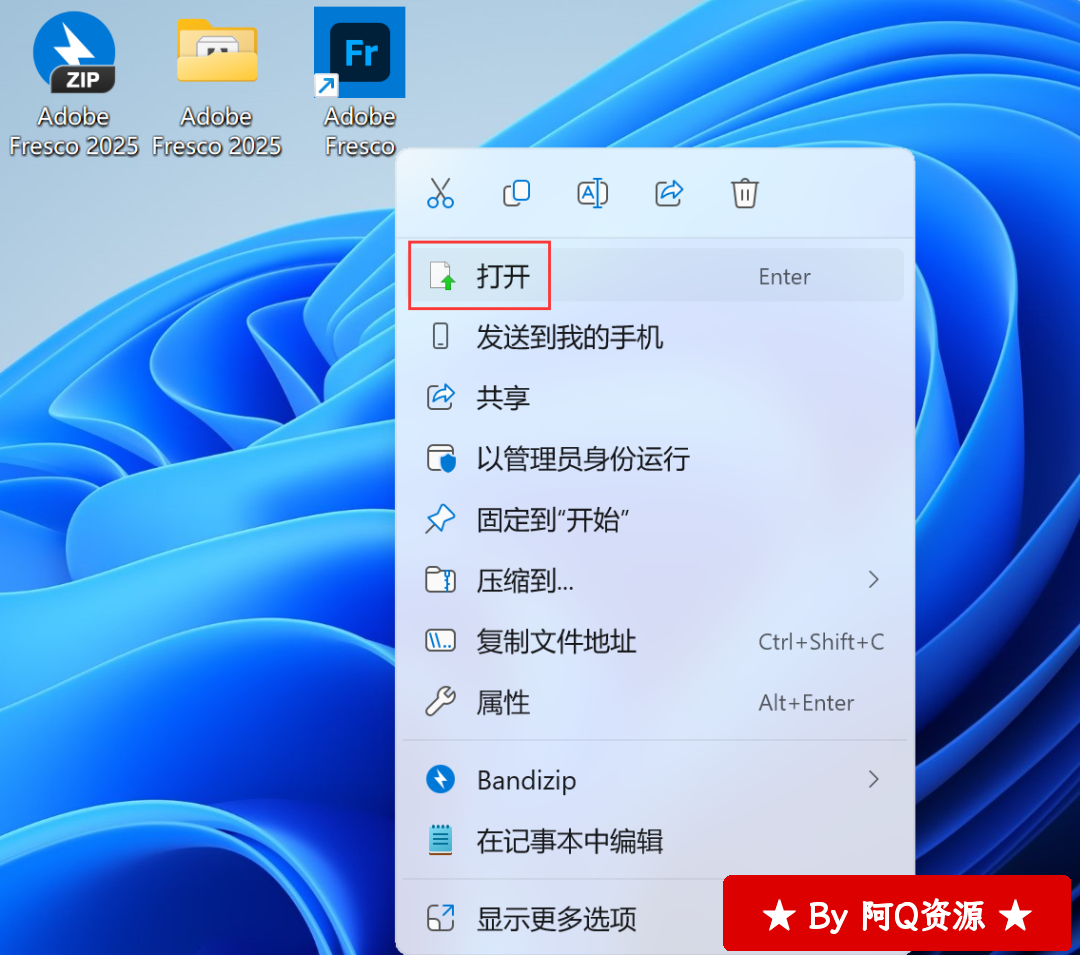Image resolution: width=1080 pixels, height=955 pixels.
Task: Click the notepad icon beside 在记事本中编辑
Action: (x=440, y=840)
